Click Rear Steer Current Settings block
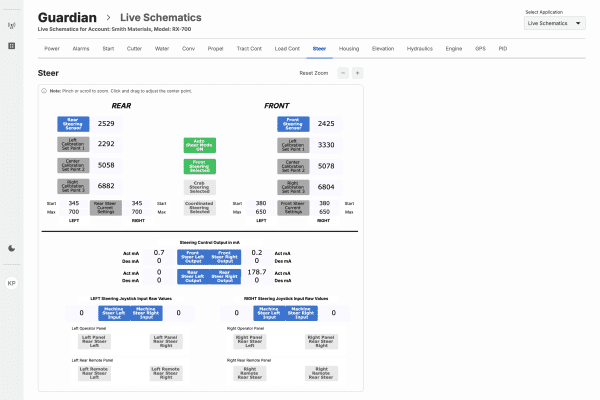Image resolution: width=600 pixels, height=400 pixels. (x=106, y=208)
